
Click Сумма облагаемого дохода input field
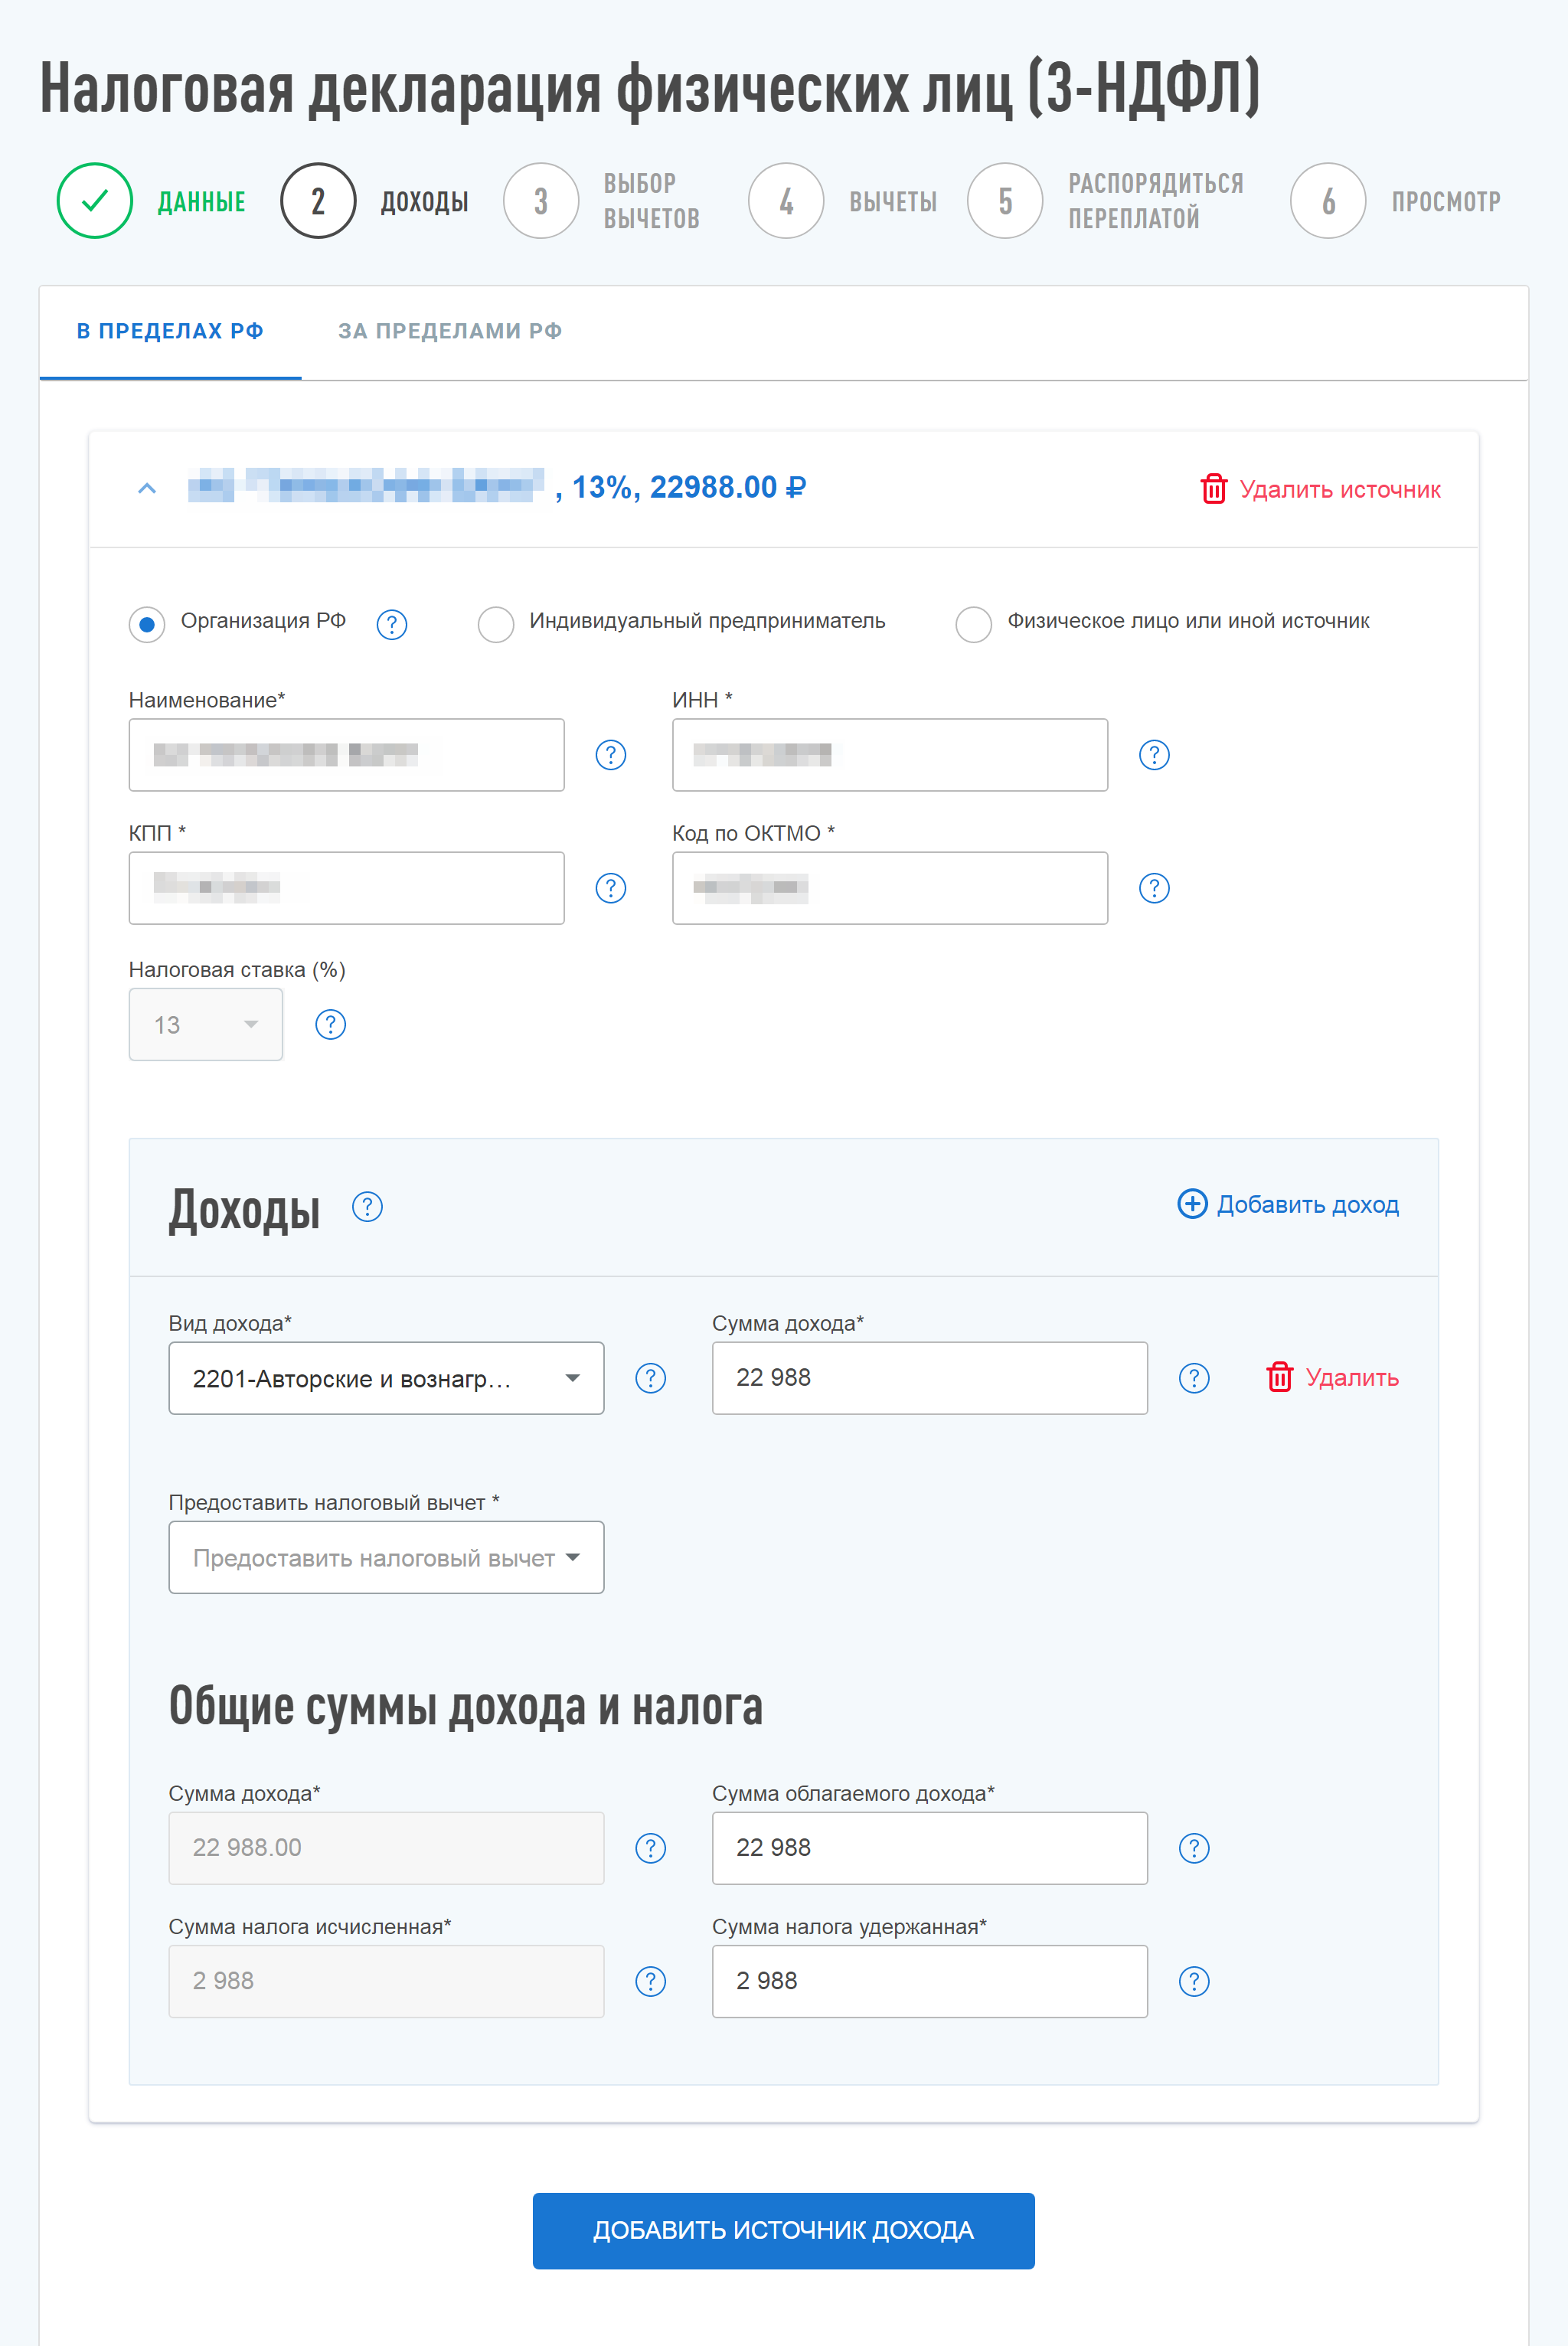(x=930, y=1848)
